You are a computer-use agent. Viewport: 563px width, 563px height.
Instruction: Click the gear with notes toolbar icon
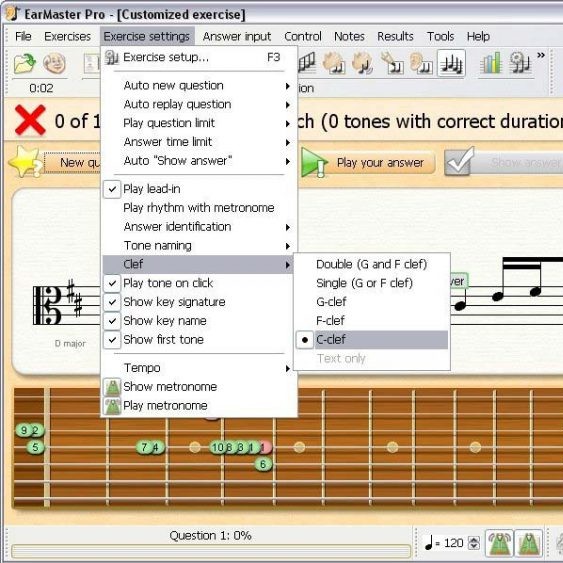(520, 63)
